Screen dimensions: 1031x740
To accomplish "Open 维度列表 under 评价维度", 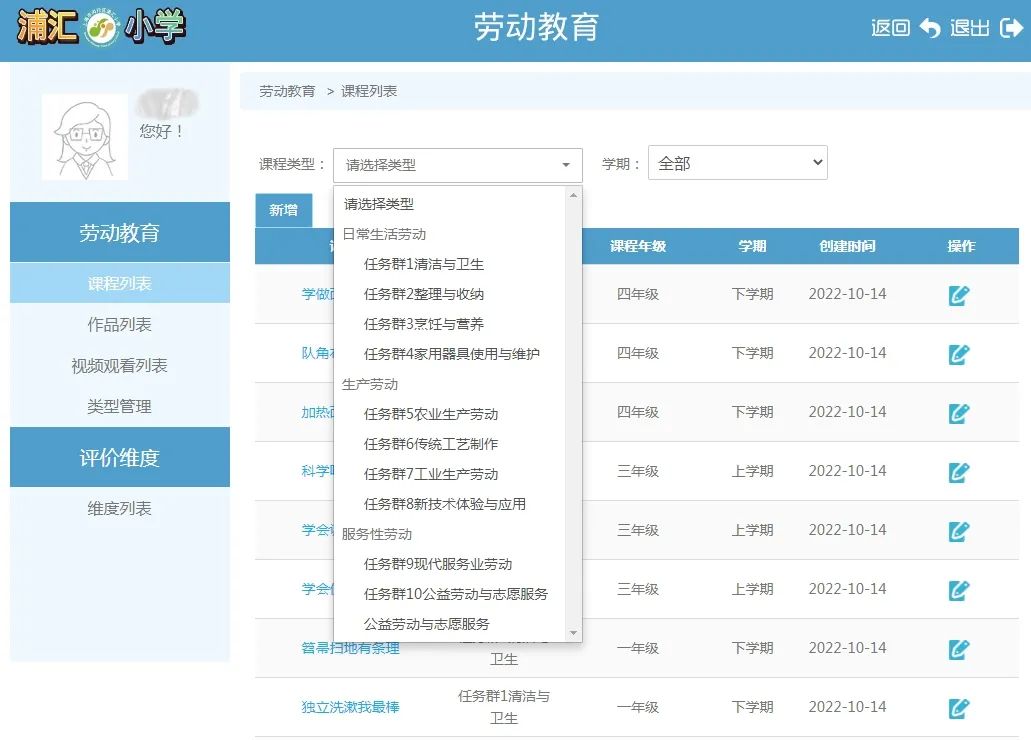I will pyautogui.click(x=119, y=509).
